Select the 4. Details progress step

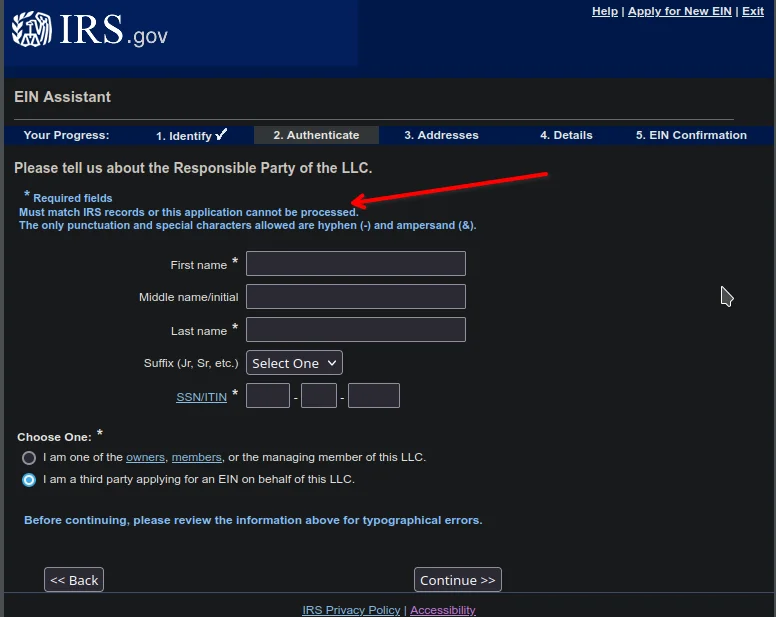tap(566, 135)
